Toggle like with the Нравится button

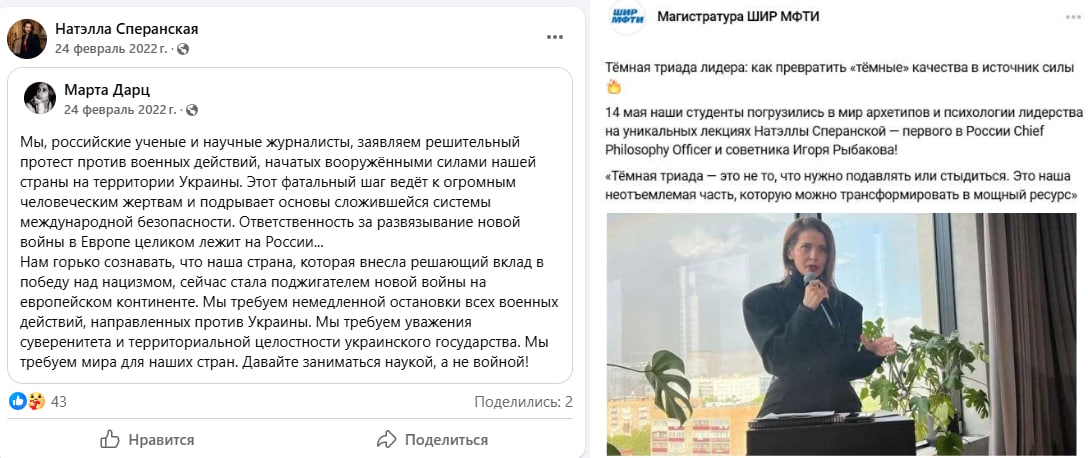tap(148, 440)
